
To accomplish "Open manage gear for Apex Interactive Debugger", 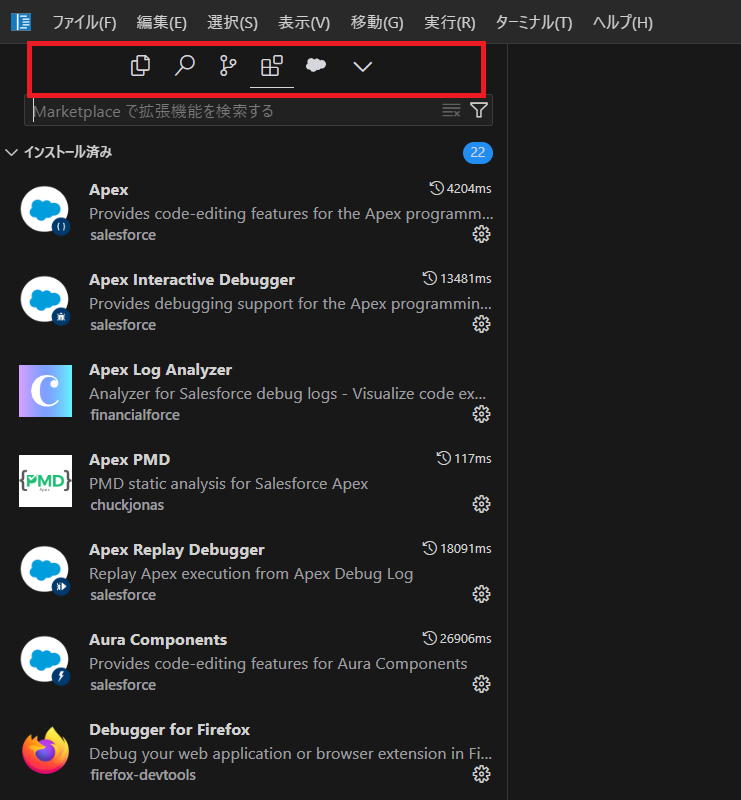I will pyautogui.click(x=481, y=324).
